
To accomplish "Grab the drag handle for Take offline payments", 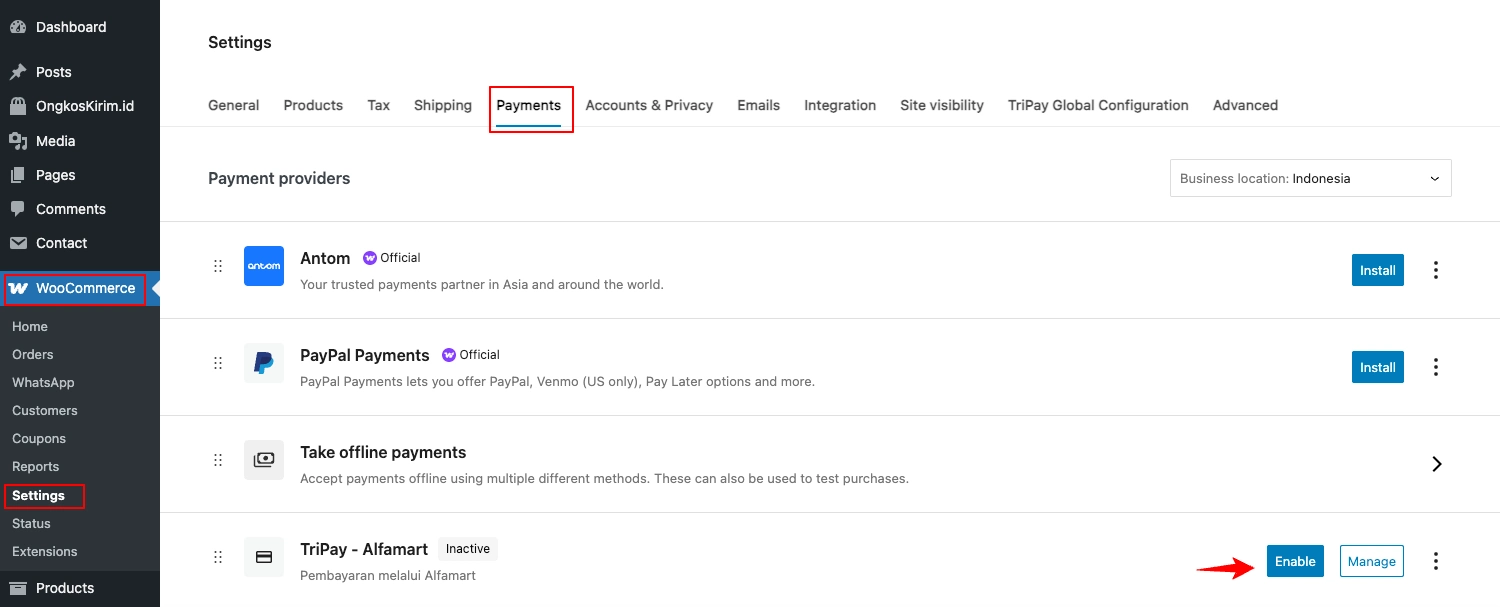I will pos(218,460).
